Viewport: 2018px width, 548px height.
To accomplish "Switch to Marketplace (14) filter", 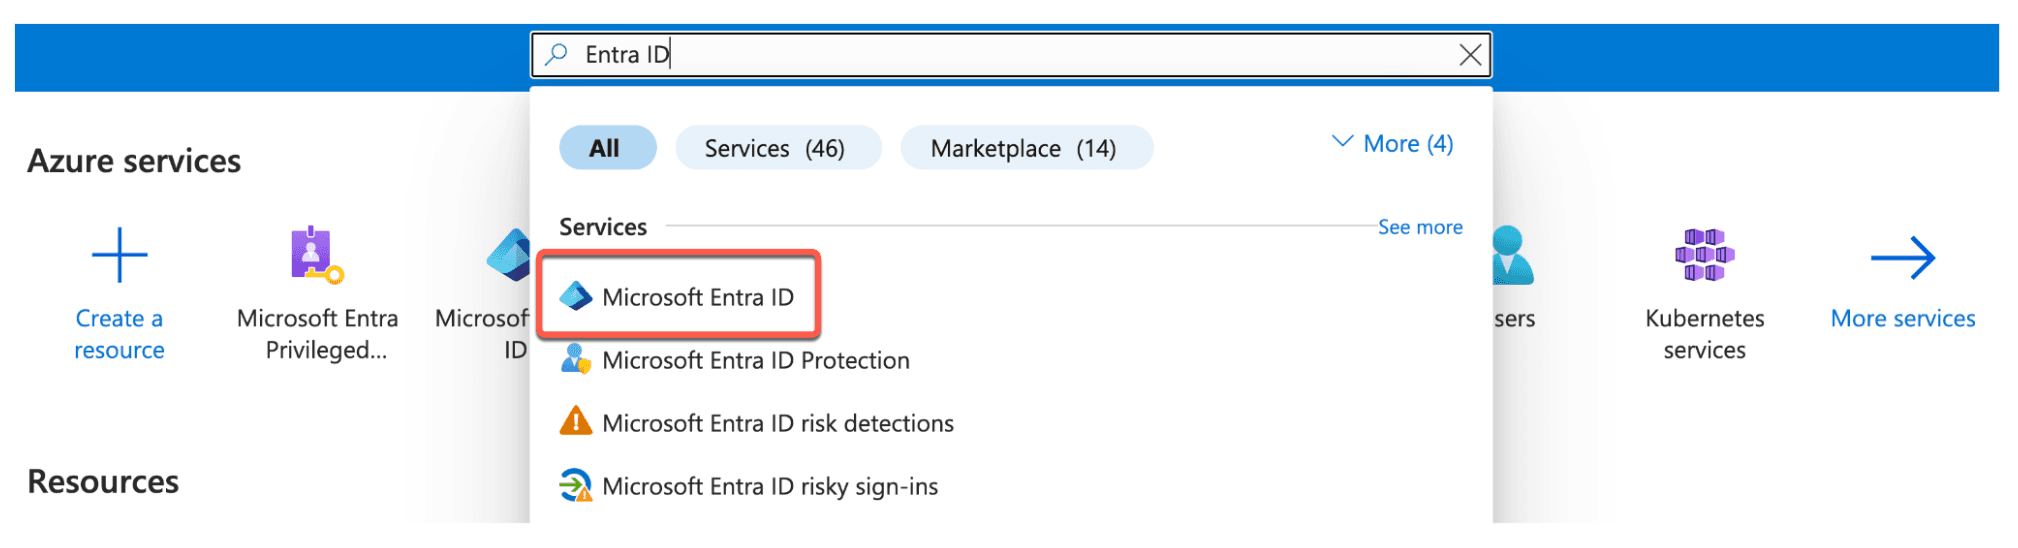I will click(x=1026, y=148).
